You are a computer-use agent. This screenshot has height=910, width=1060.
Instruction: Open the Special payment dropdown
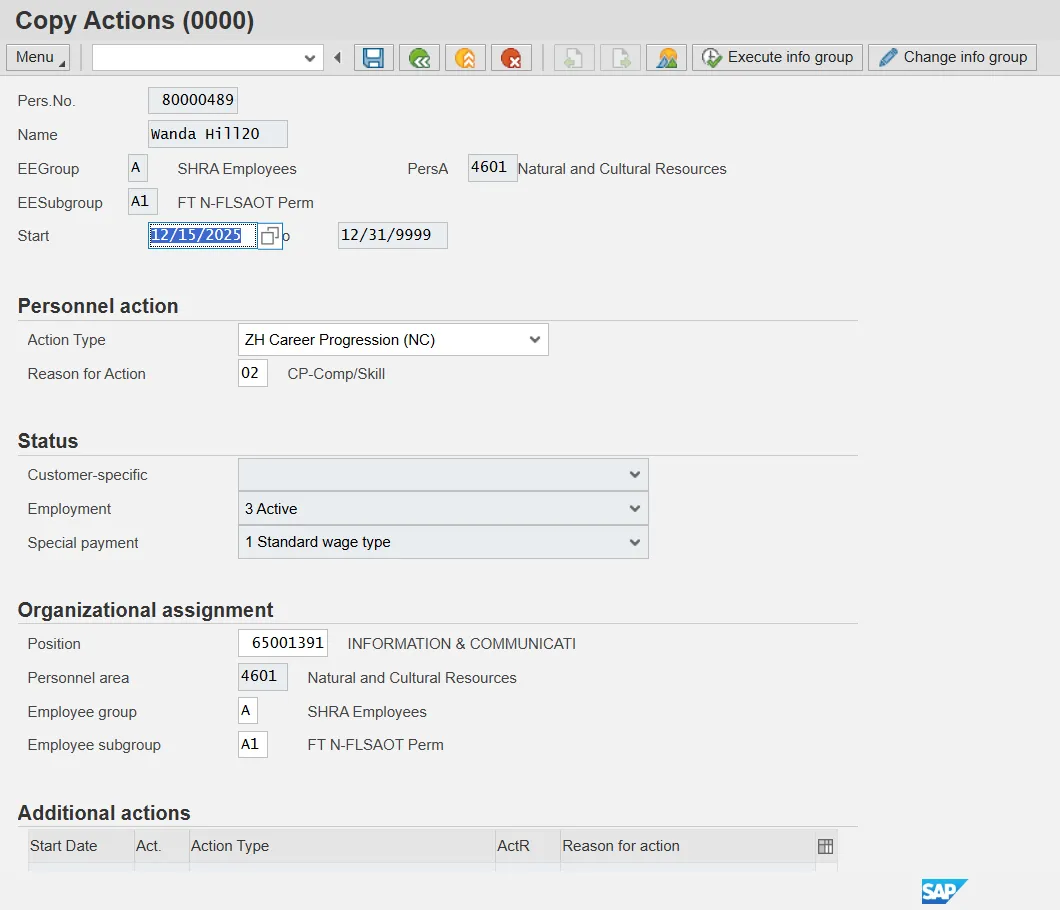point(634,542)
